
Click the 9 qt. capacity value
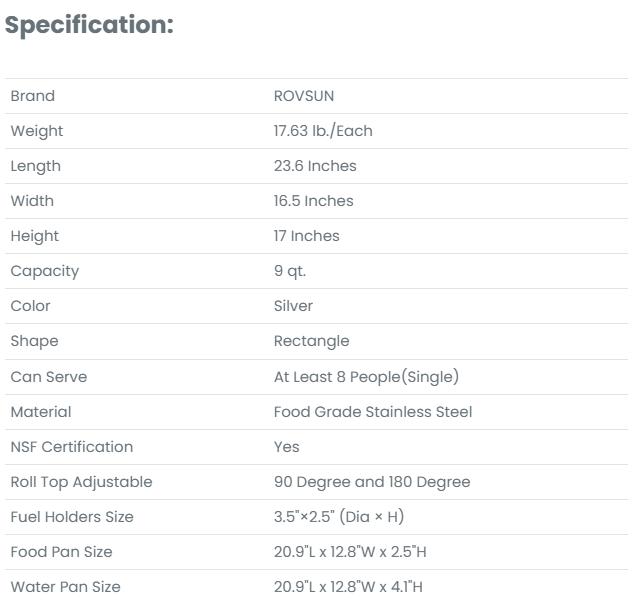[290, 271]
